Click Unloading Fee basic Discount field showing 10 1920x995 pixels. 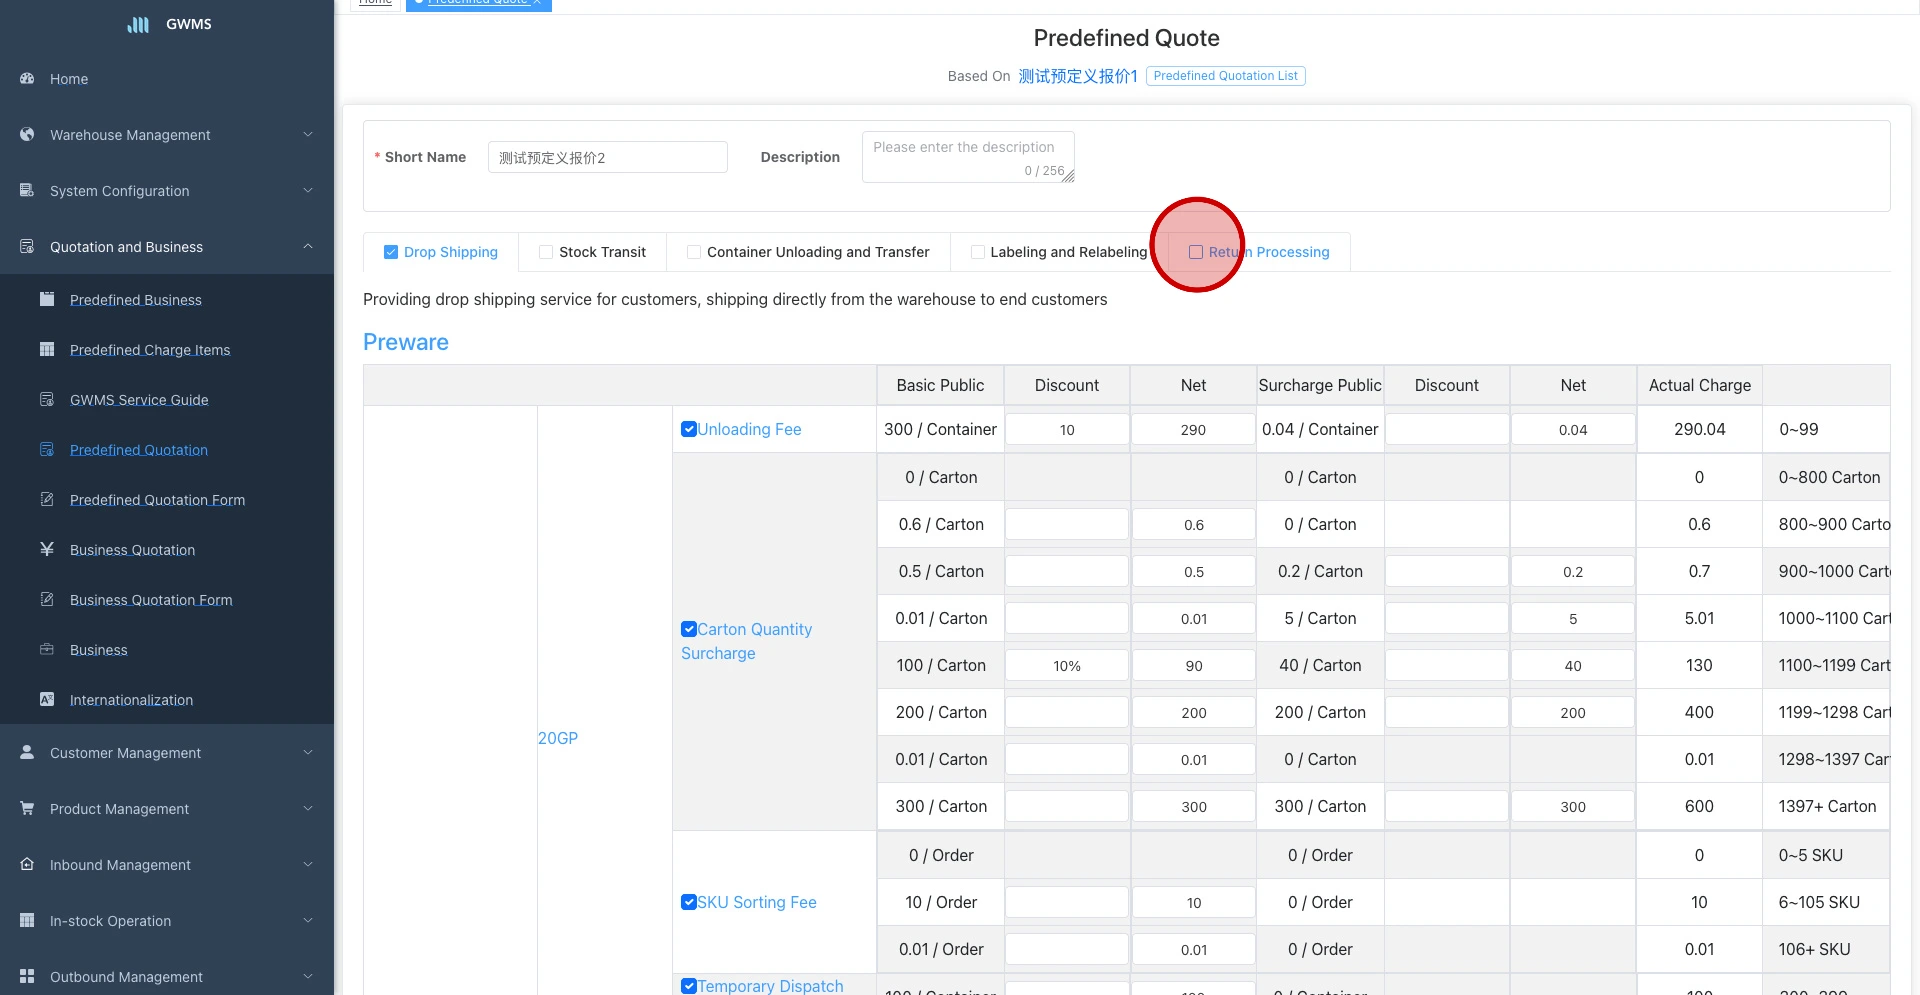[x=1067, y=429]
